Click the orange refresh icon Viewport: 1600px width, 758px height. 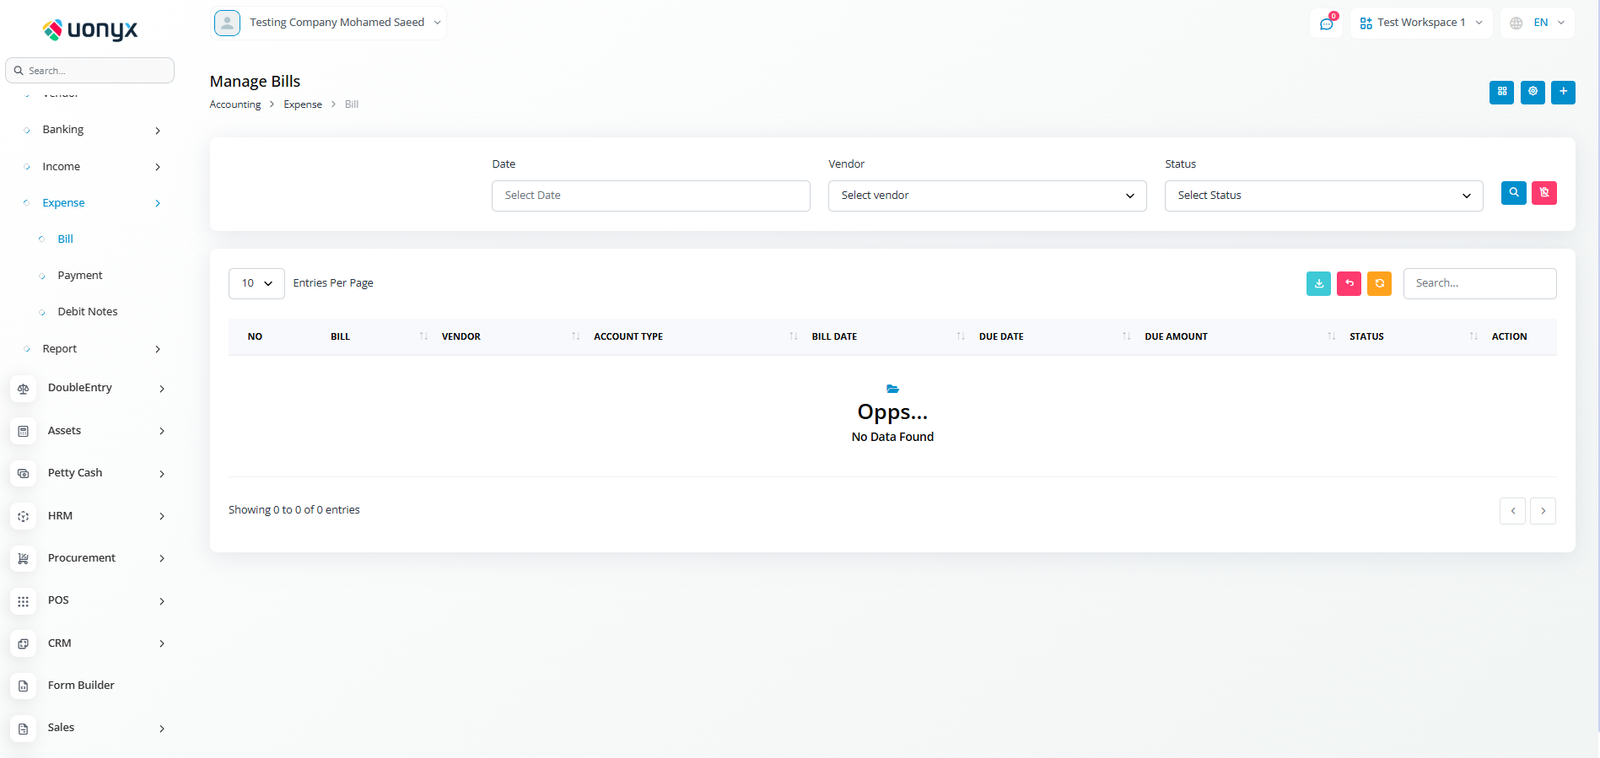click(1379, 284)
